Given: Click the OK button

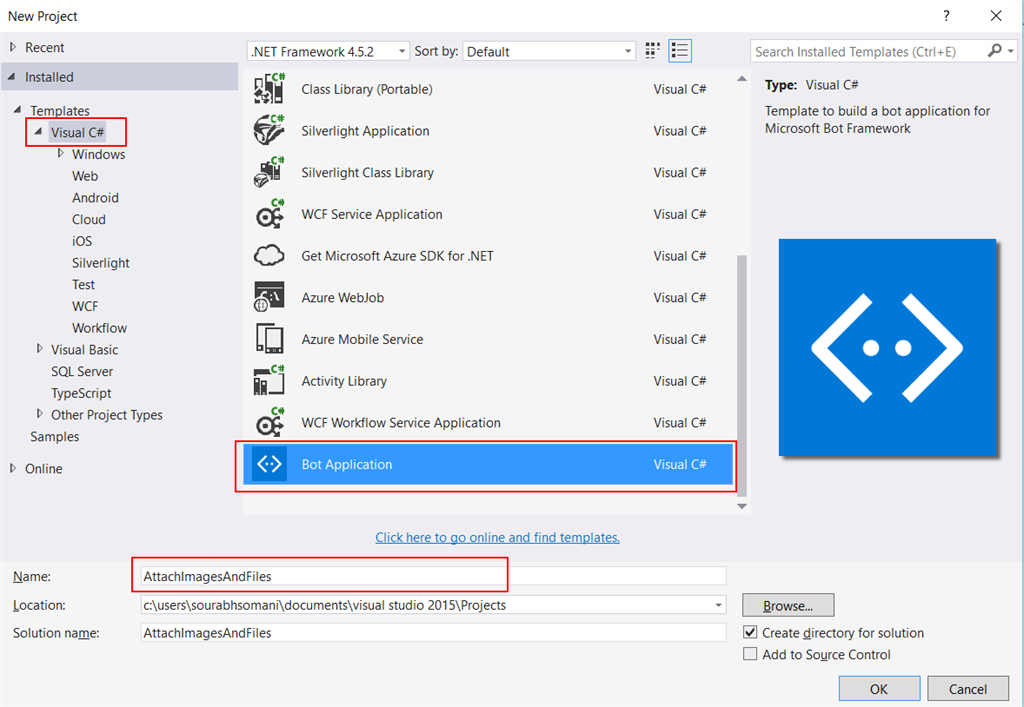Looking at the screenshot, I should pyautogui.click(x=879, y=689).
